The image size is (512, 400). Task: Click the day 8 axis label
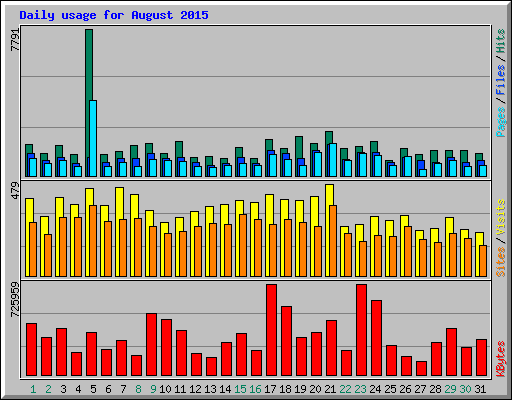click(138, 389)
